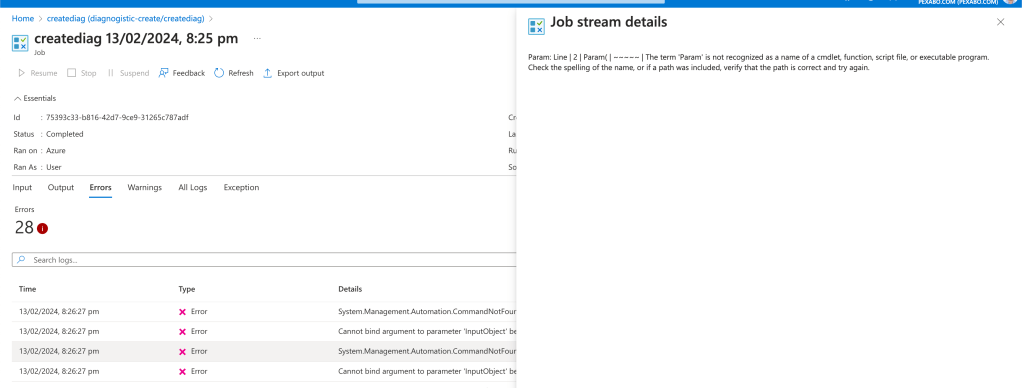Select the second row 'Cannot bind argument' error

click(264, 331)
